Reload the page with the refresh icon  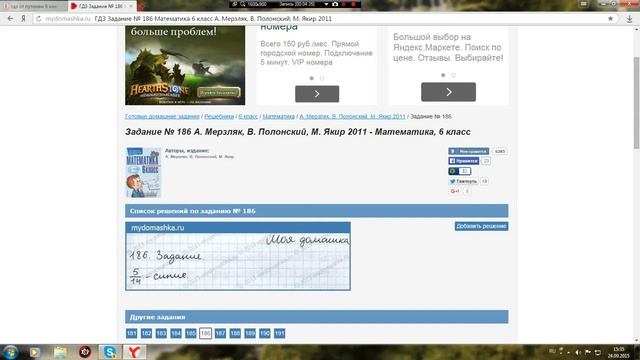39,19
